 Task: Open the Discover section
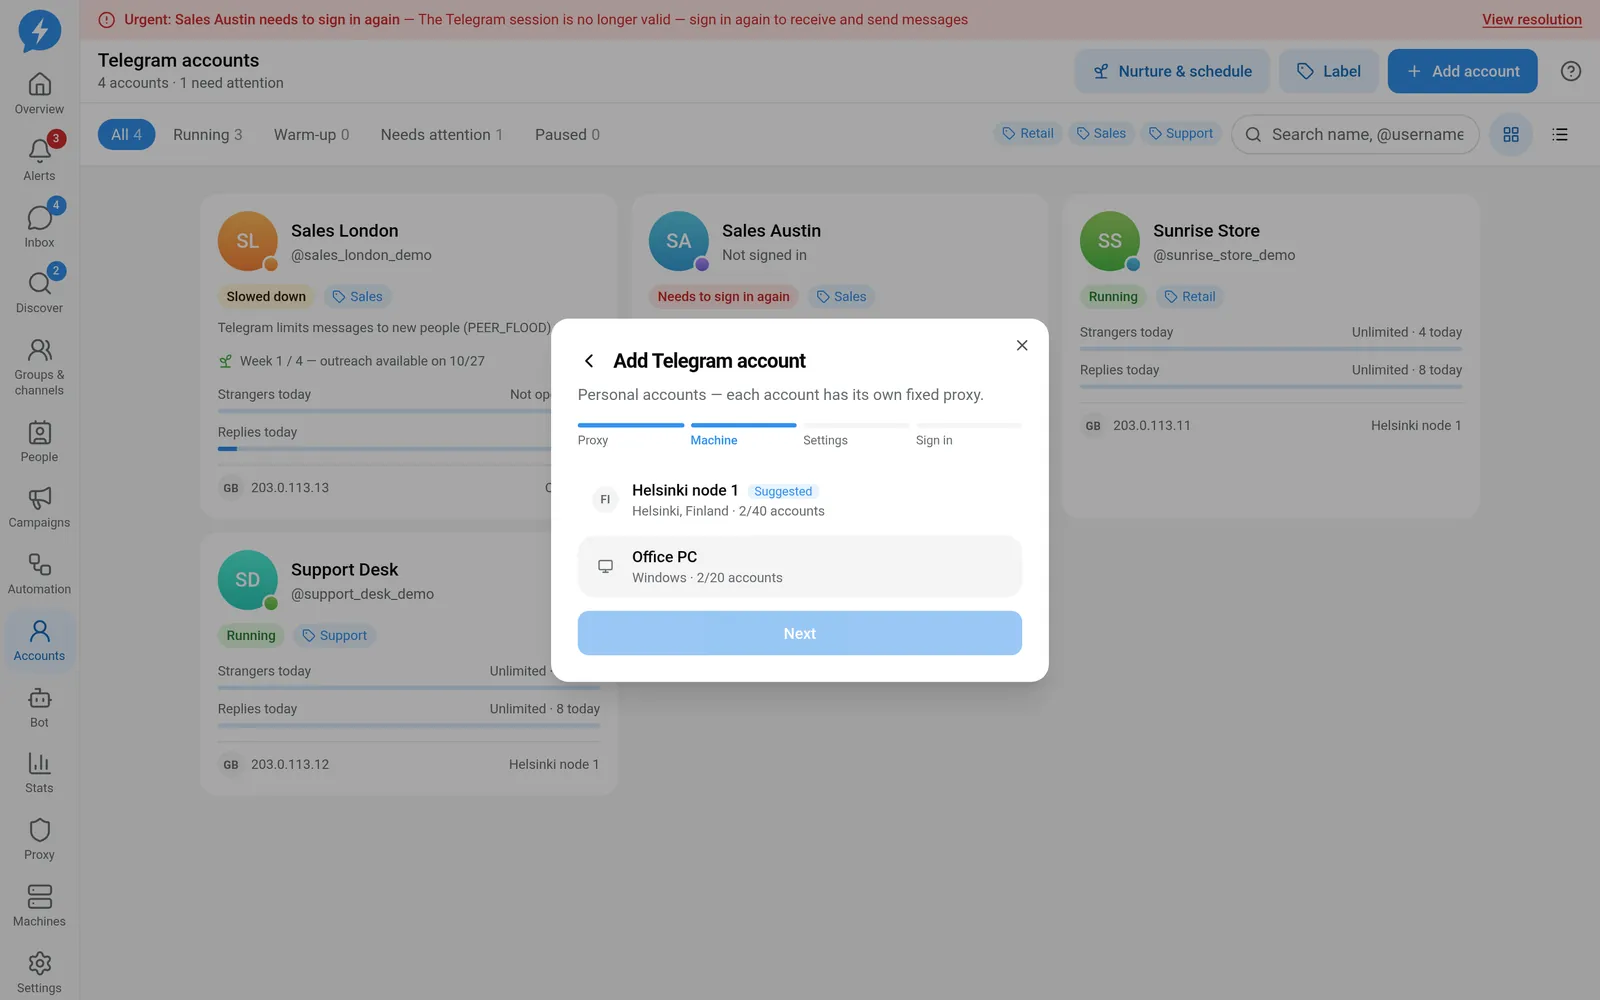tap(39, 293)
